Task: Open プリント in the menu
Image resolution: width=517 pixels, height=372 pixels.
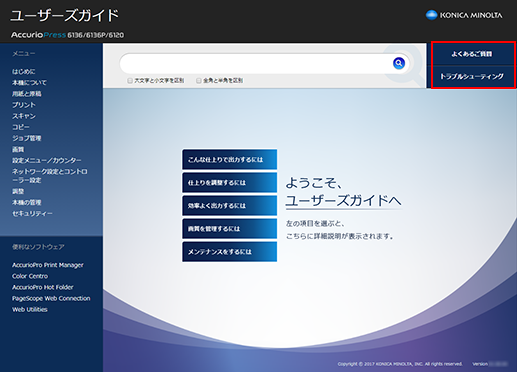Action: (24, 105)
